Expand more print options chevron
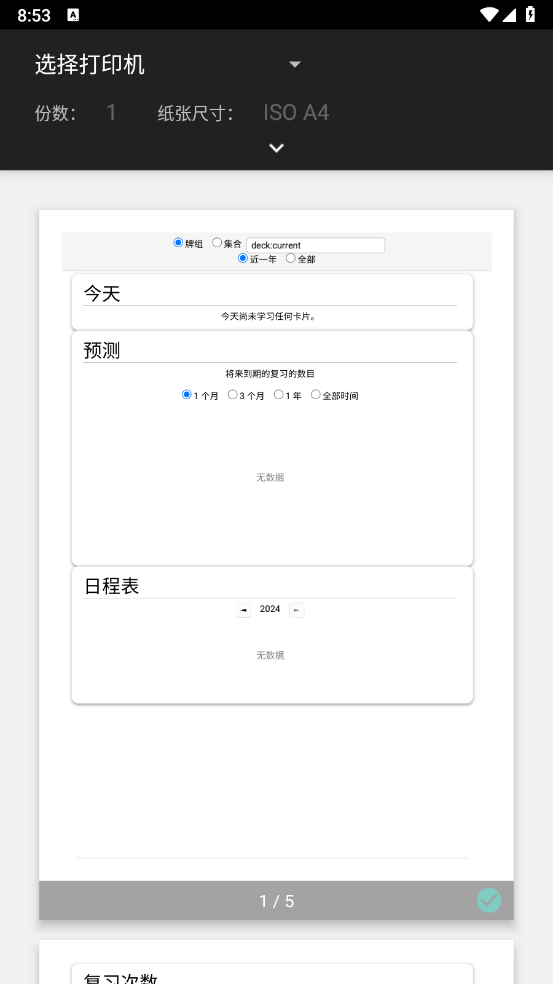553x984 pixels. pos(276,148)
